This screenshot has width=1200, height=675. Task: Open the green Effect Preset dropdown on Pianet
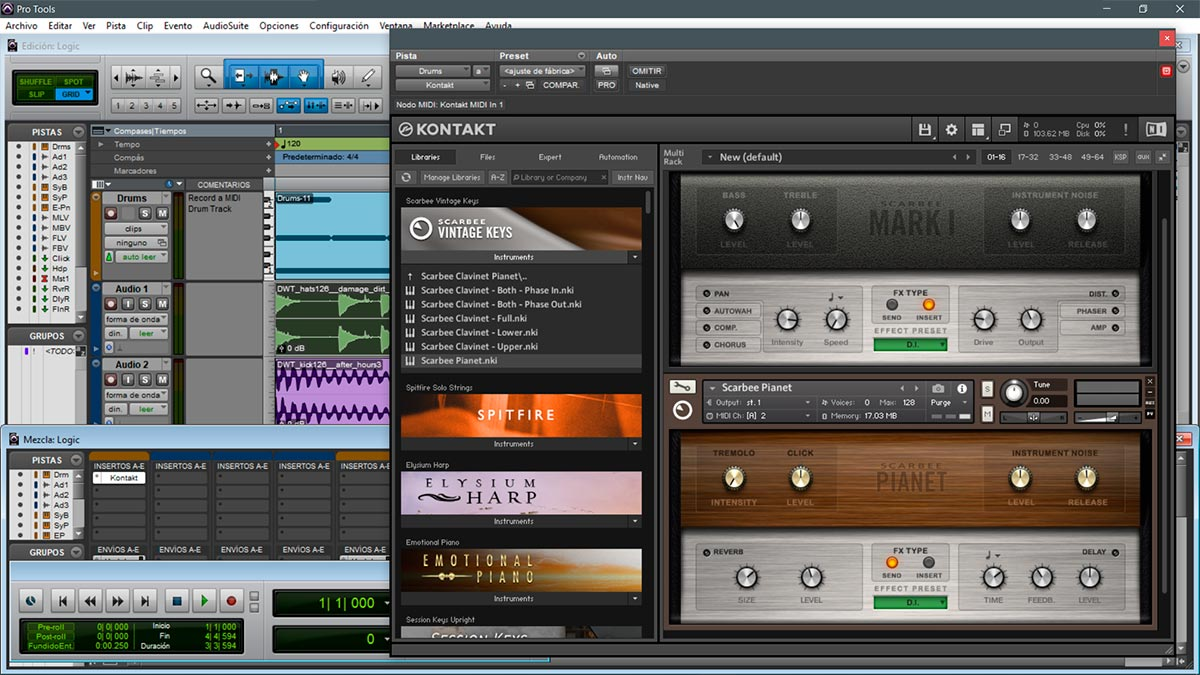click(x=910, y=602)
